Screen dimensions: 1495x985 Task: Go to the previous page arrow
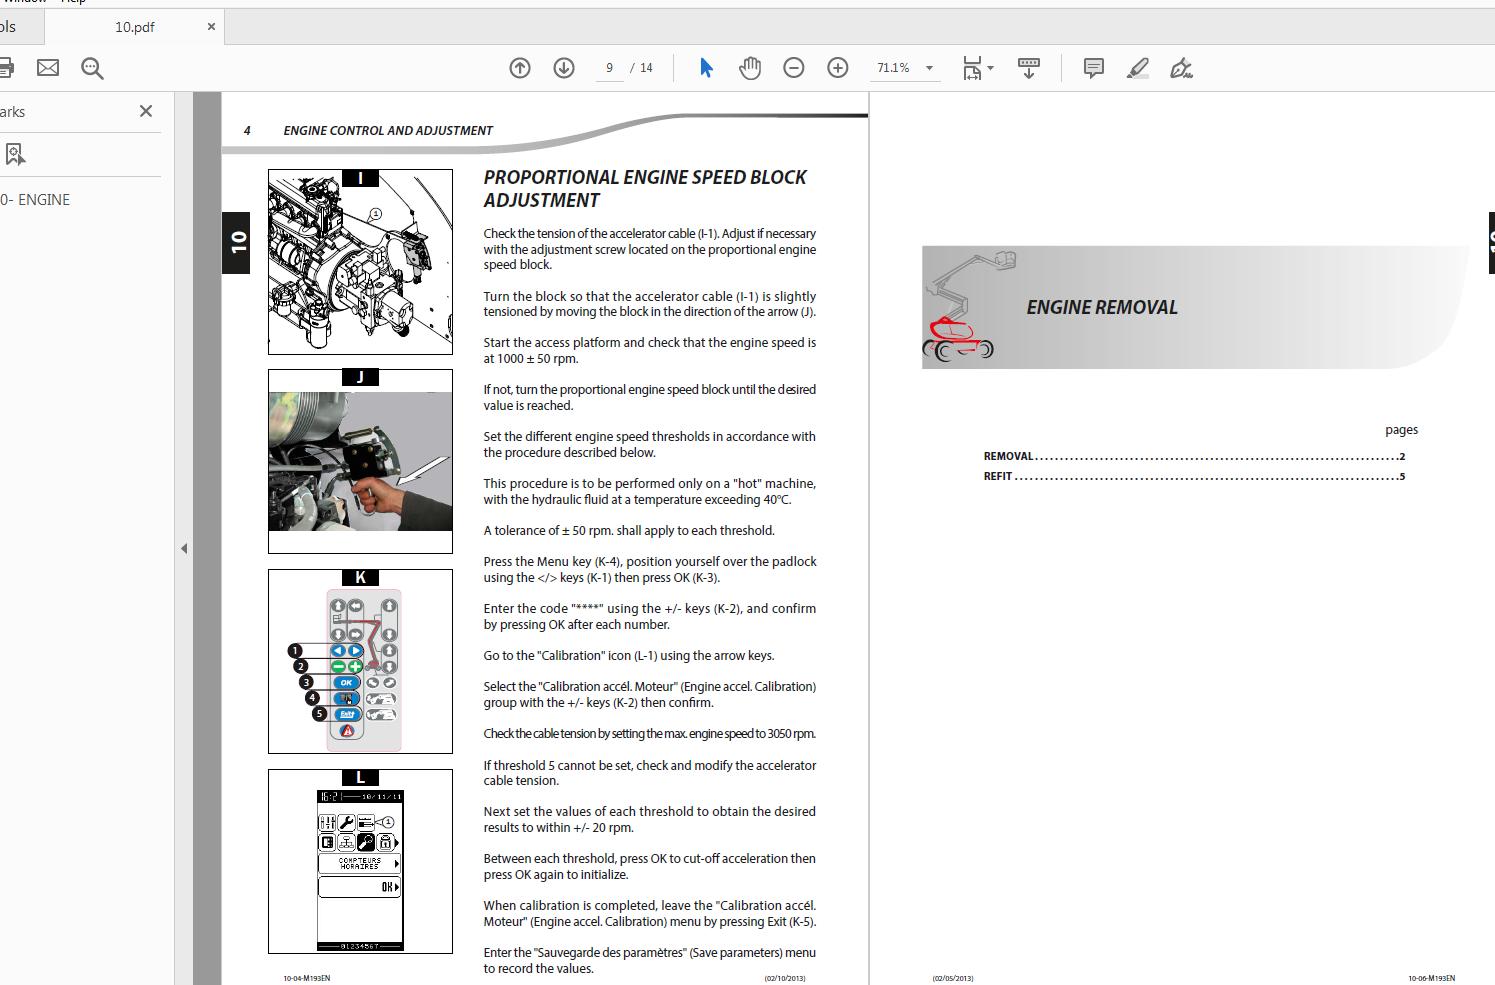(x=520, y=68)
